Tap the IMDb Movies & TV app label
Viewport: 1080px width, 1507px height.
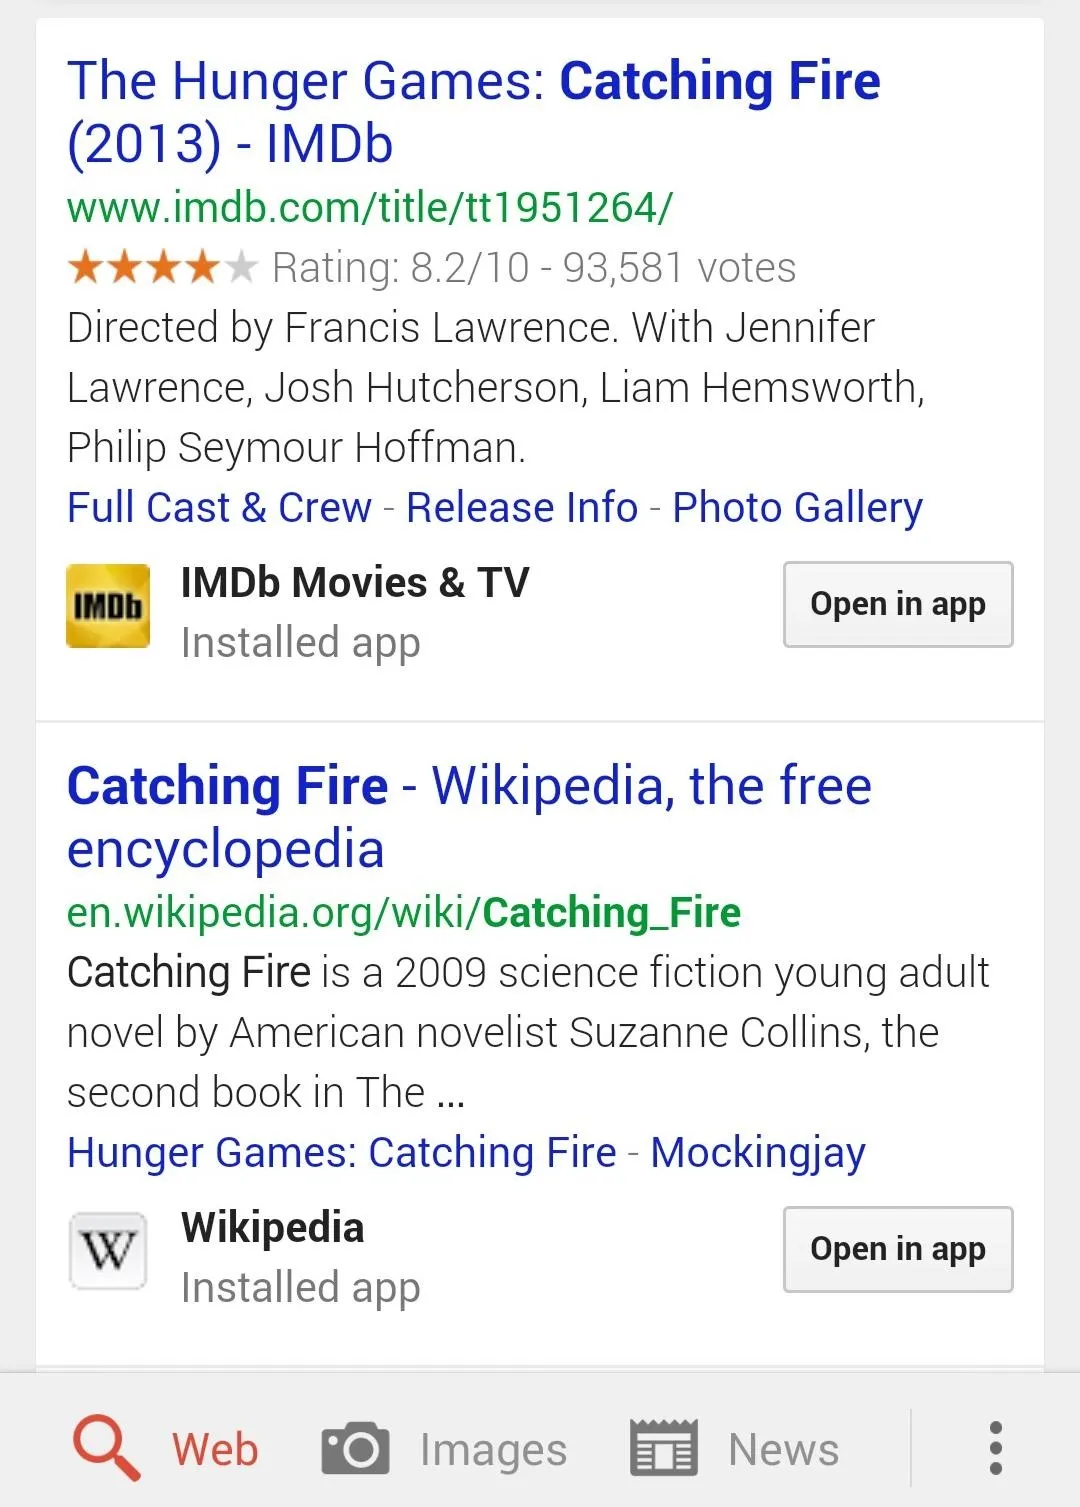[x=355, y=582]
